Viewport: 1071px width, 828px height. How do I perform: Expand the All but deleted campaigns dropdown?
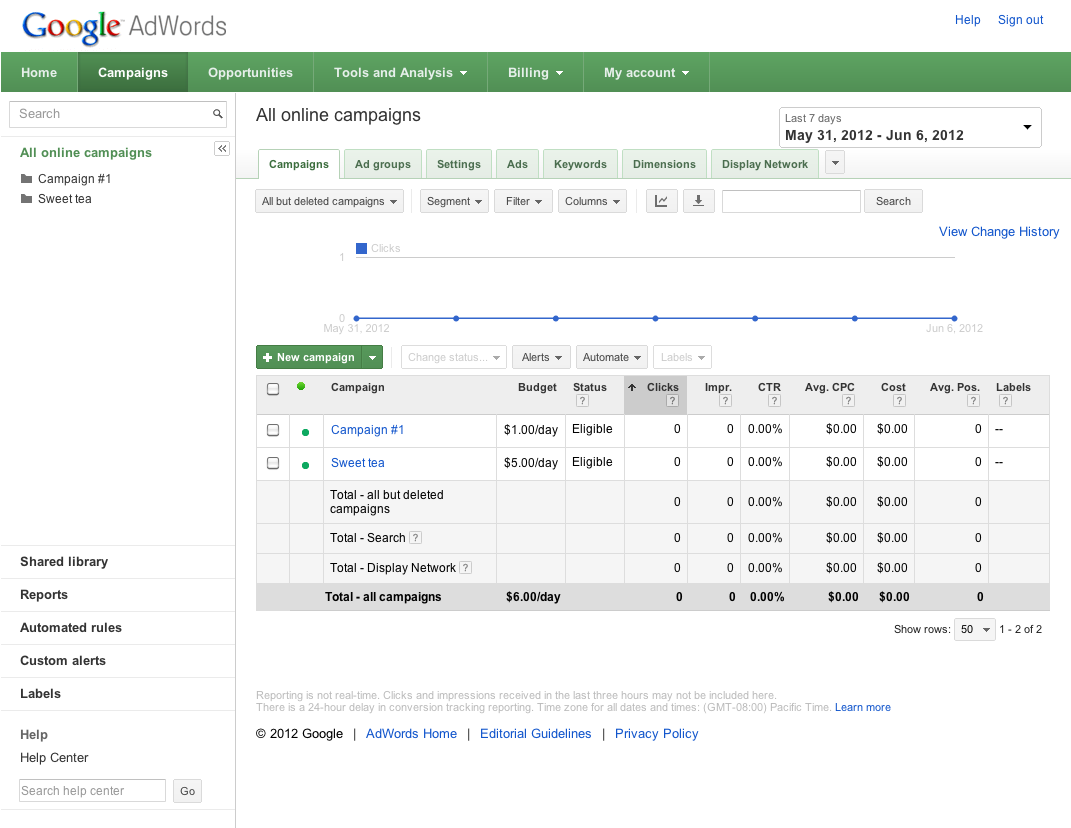click(329, 201)
